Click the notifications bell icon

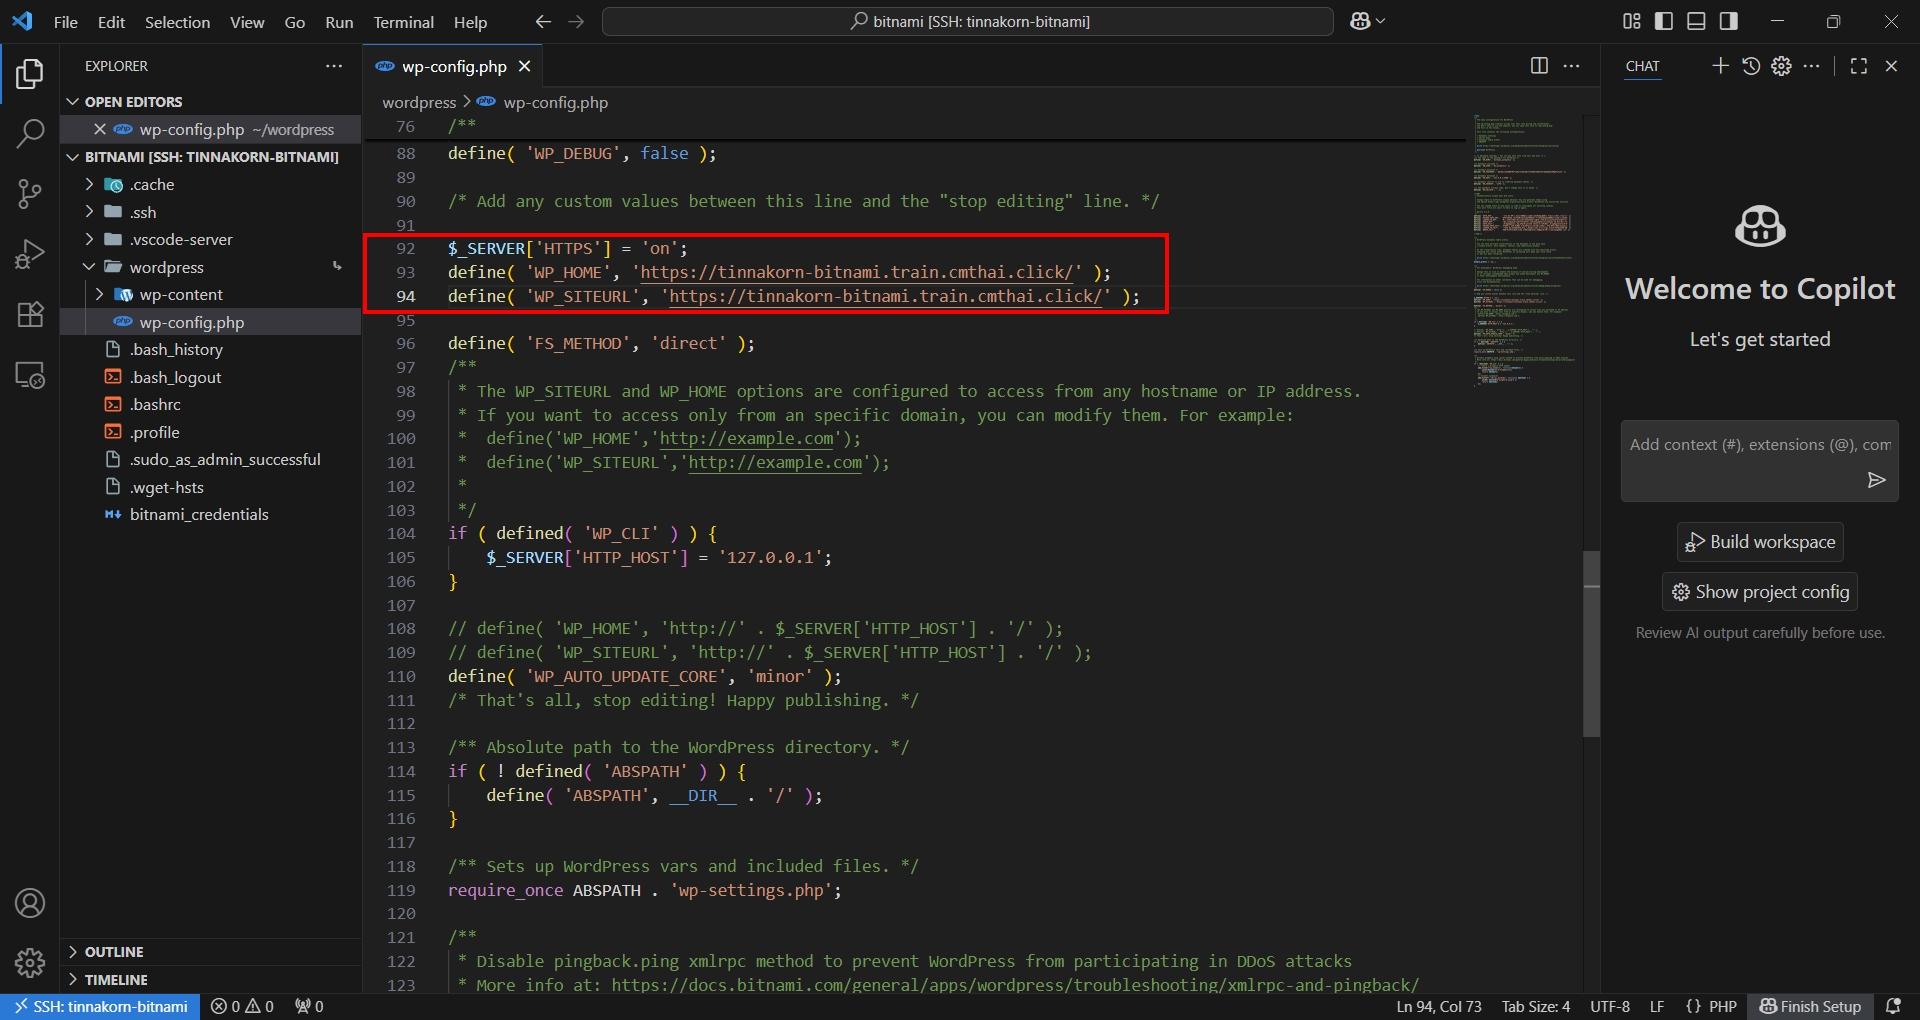click(1893, 1006)
